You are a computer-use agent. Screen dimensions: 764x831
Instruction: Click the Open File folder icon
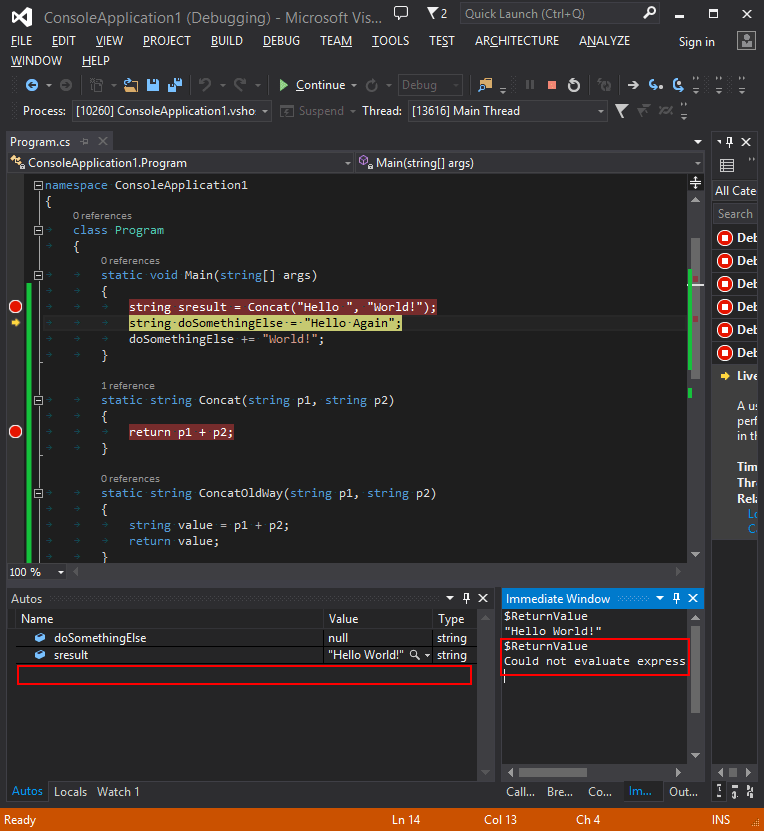pos(131,85)
